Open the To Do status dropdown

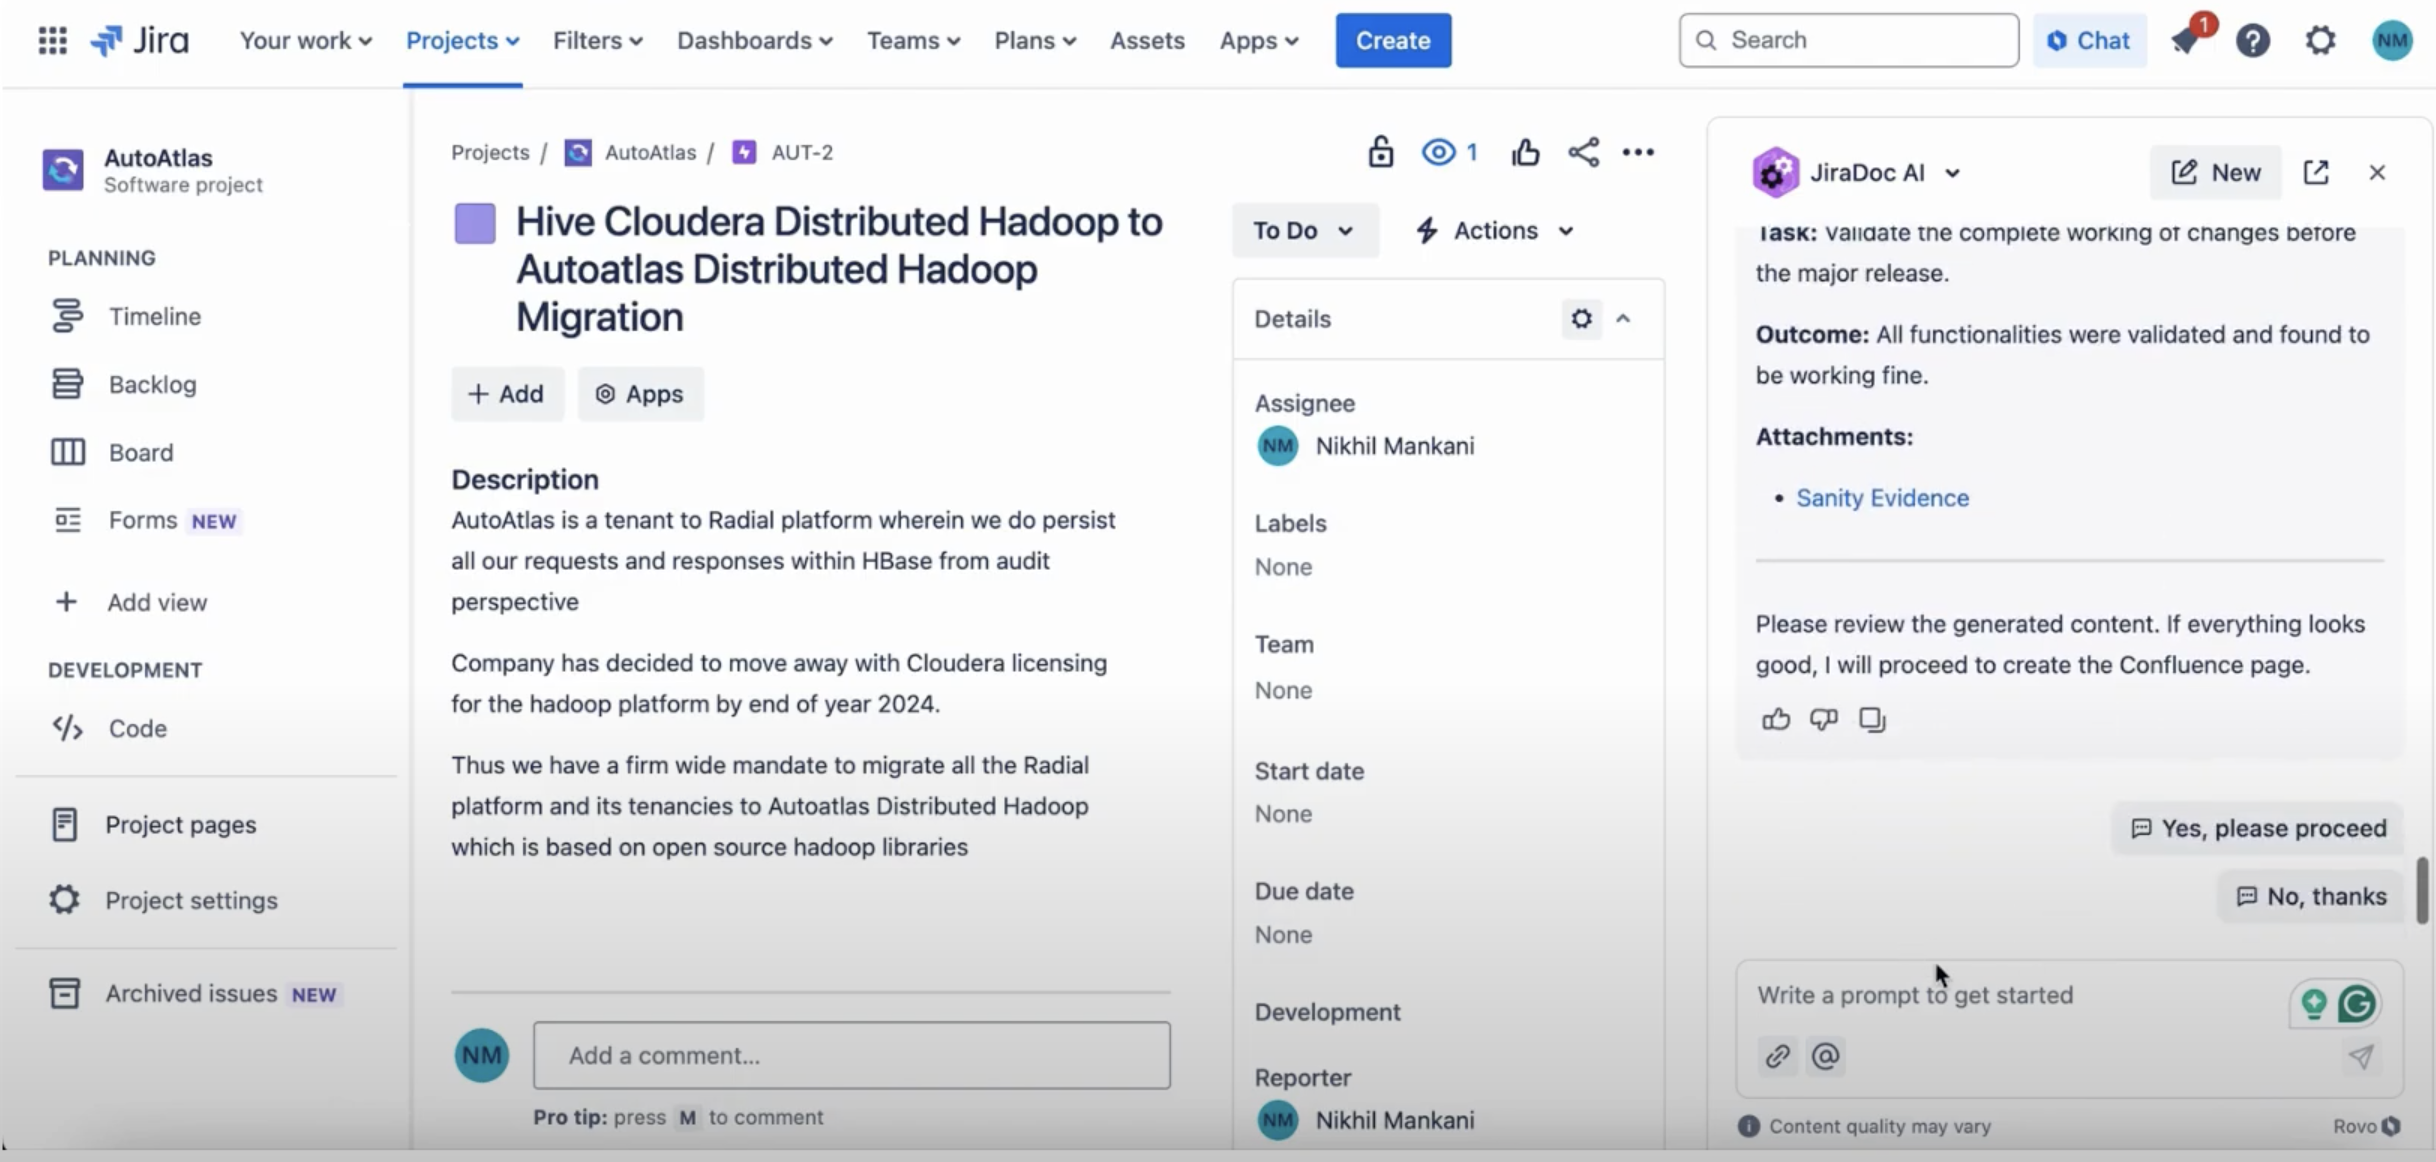click(1303, 231)
